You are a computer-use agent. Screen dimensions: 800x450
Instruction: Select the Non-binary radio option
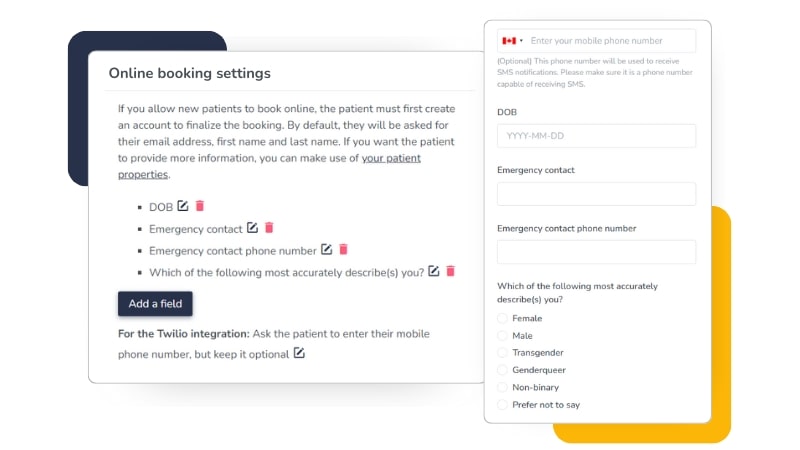[x=503, y=387]
